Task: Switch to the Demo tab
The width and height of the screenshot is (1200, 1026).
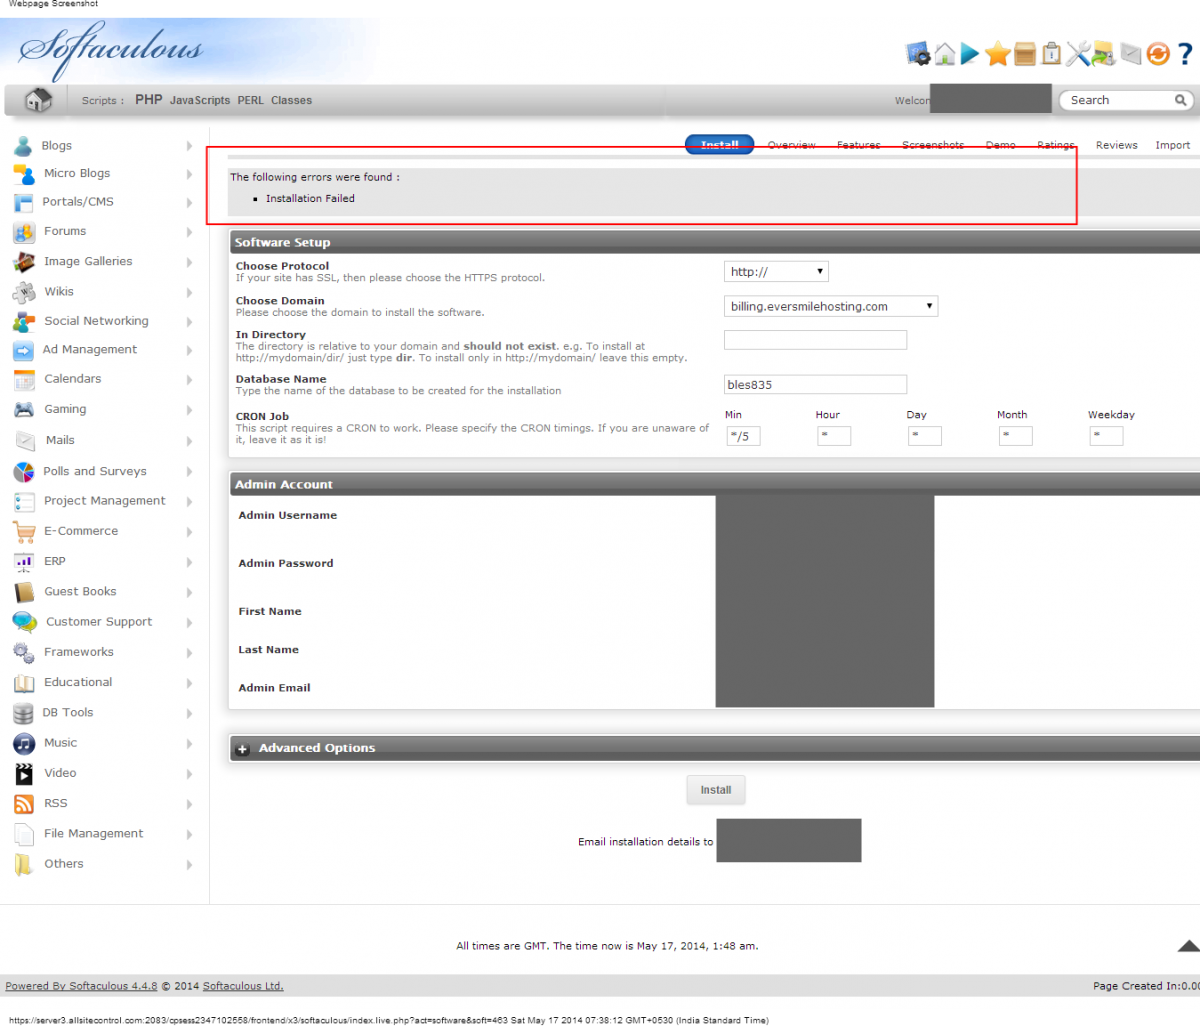Action: (1001, 145)
